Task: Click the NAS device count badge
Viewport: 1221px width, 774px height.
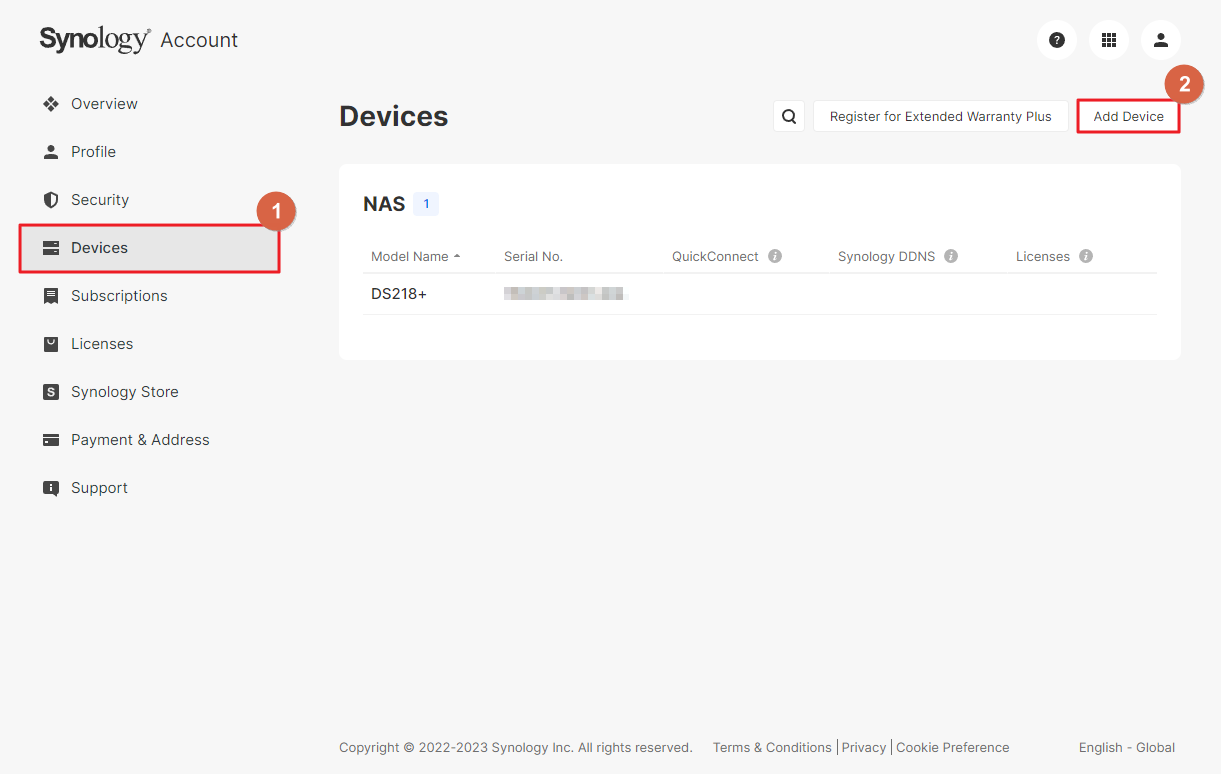Action: pos(426,204)
